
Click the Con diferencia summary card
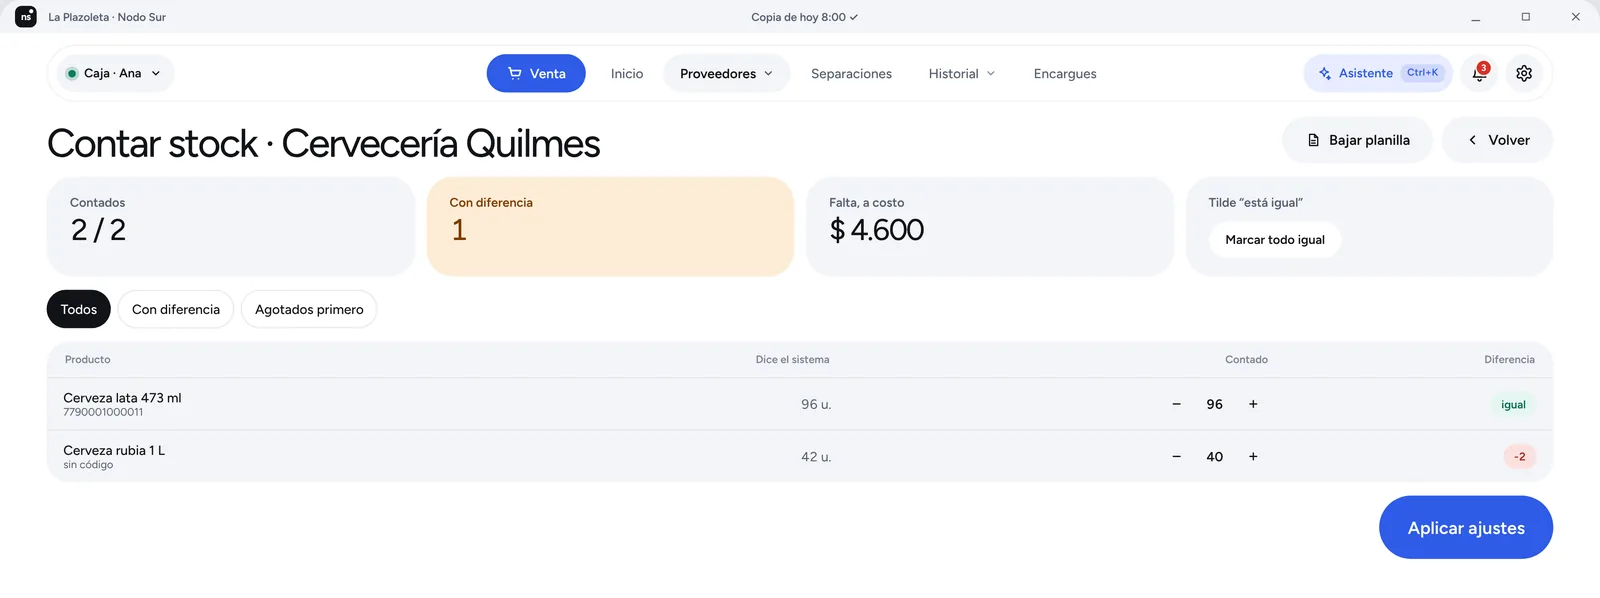tap(610, 226)
